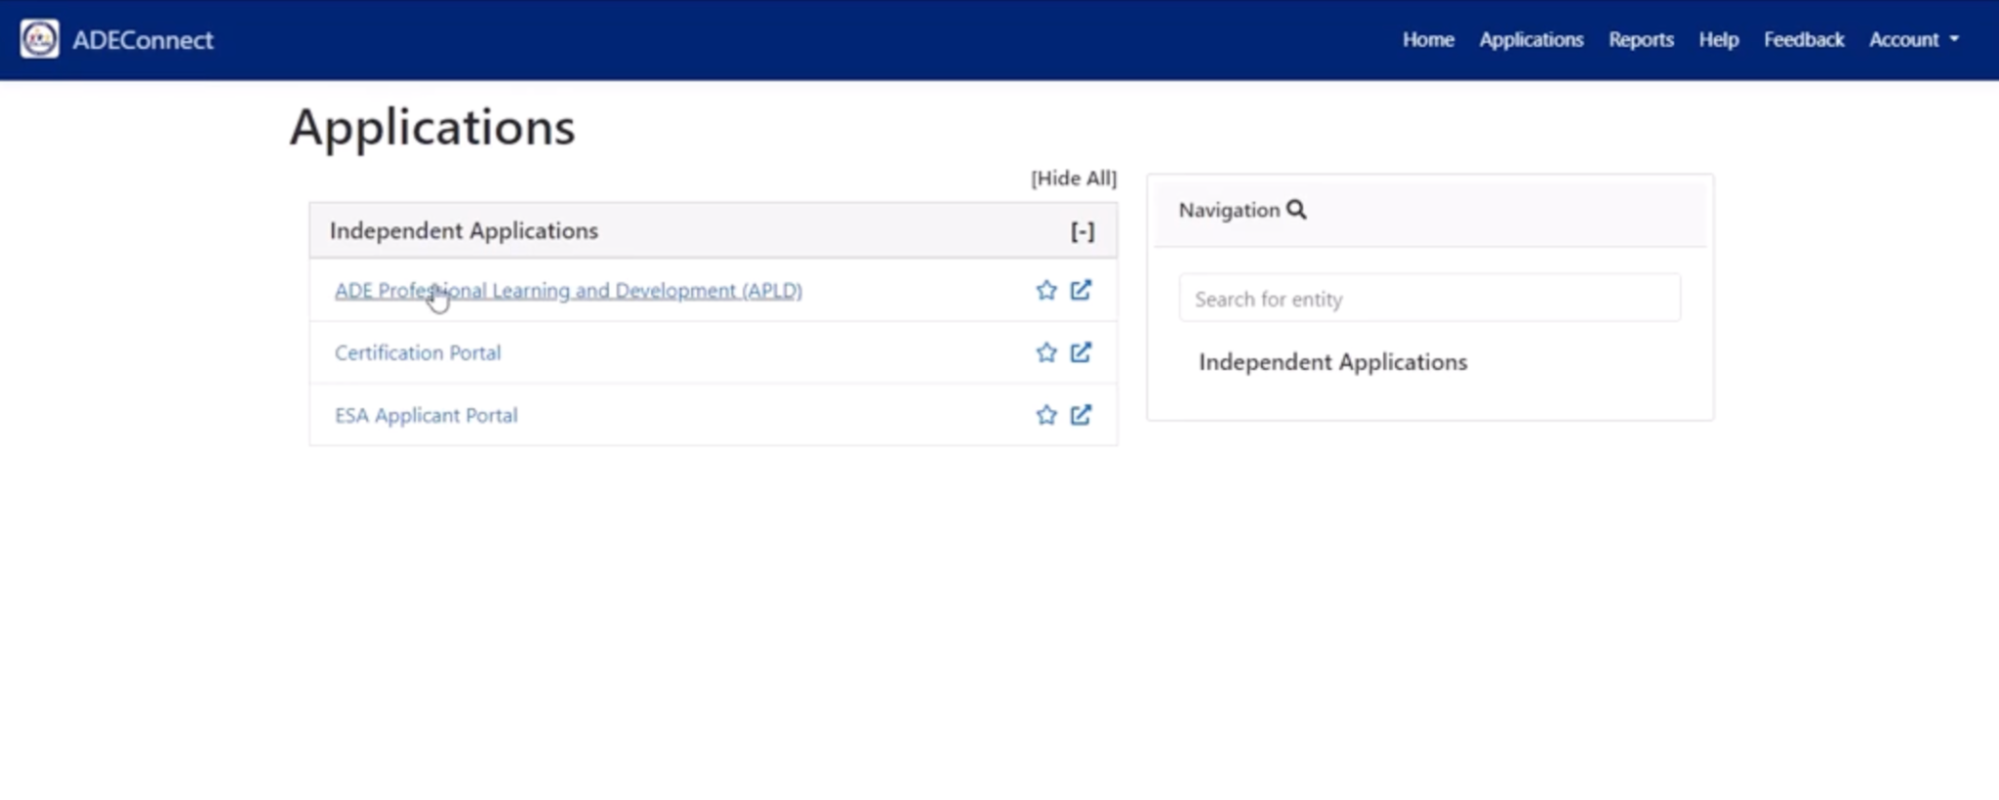The image size is (1999, 800).
Task: Star the Certification Portal as favorite
Action: click(x=1046, y=353)
